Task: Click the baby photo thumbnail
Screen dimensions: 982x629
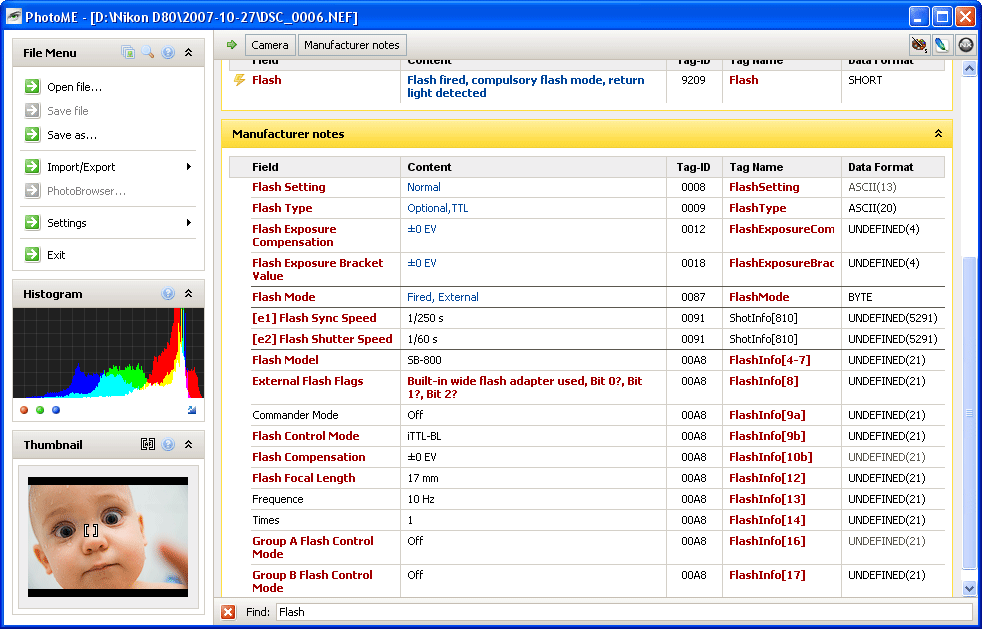Action: [x=108, y=537]
